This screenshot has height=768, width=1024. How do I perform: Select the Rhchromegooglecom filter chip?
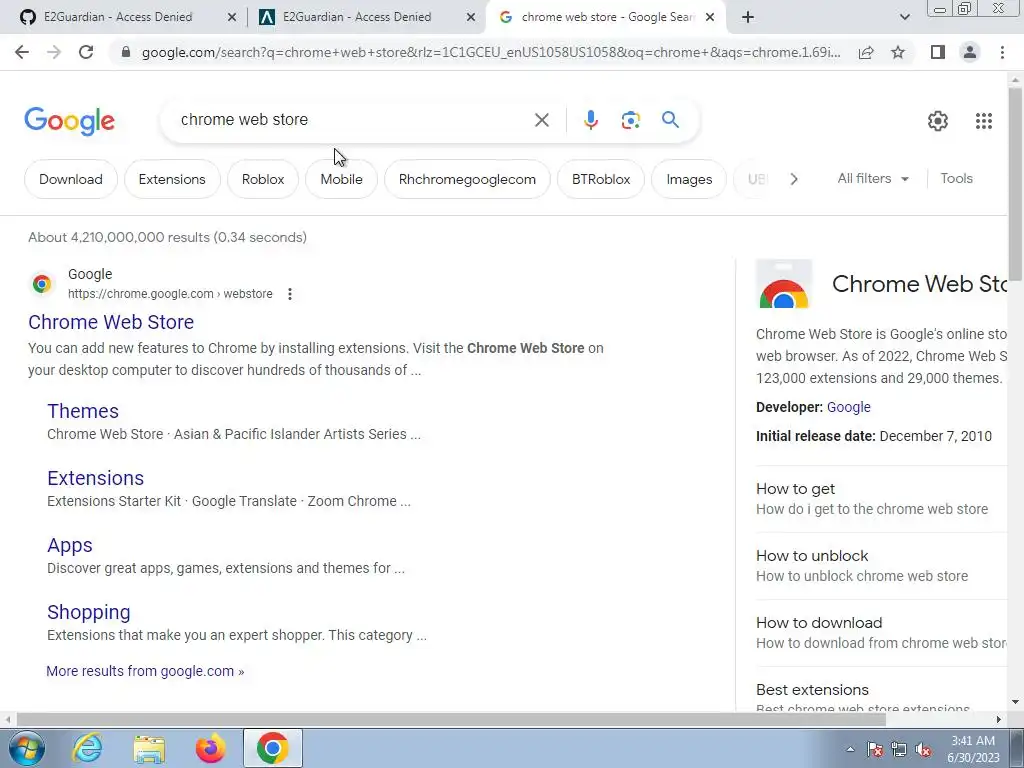(x=467, y=179)
